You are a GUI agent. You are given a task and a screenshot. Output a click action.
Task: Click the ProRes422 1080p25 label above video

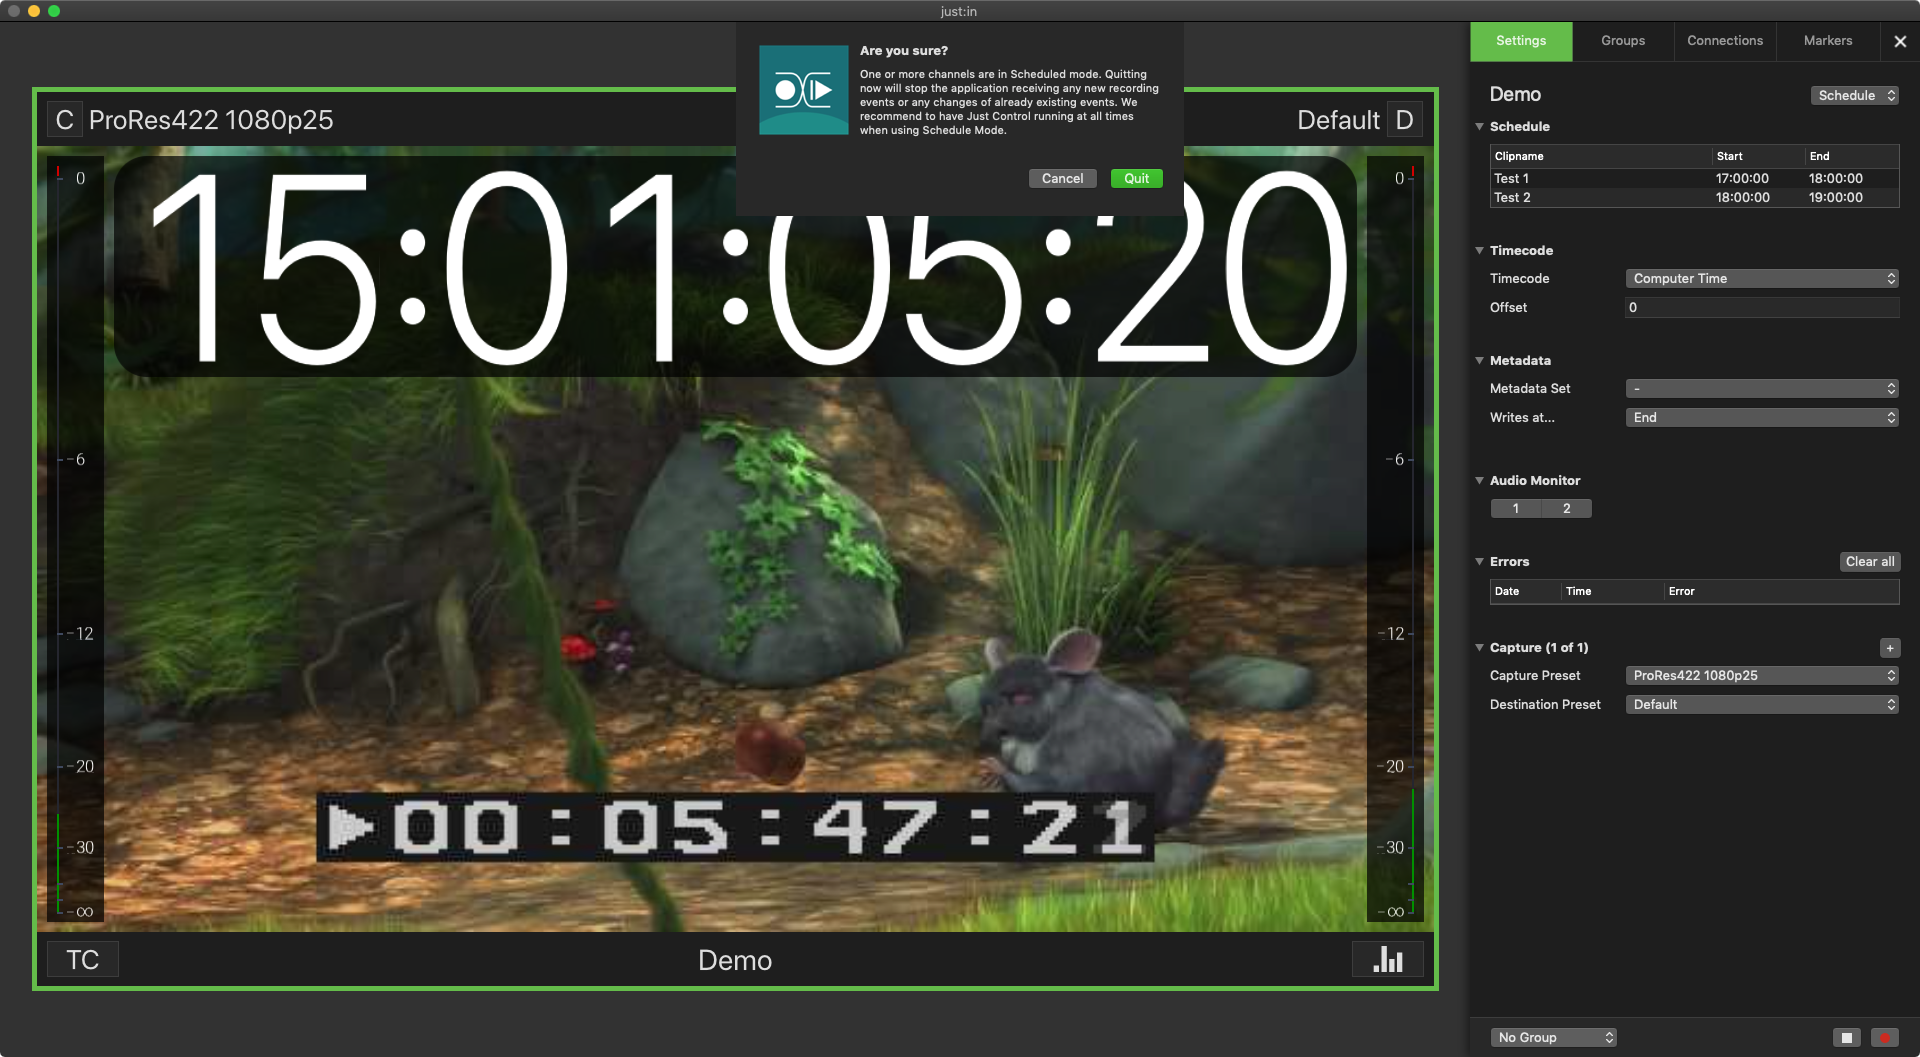coord(211,120)
